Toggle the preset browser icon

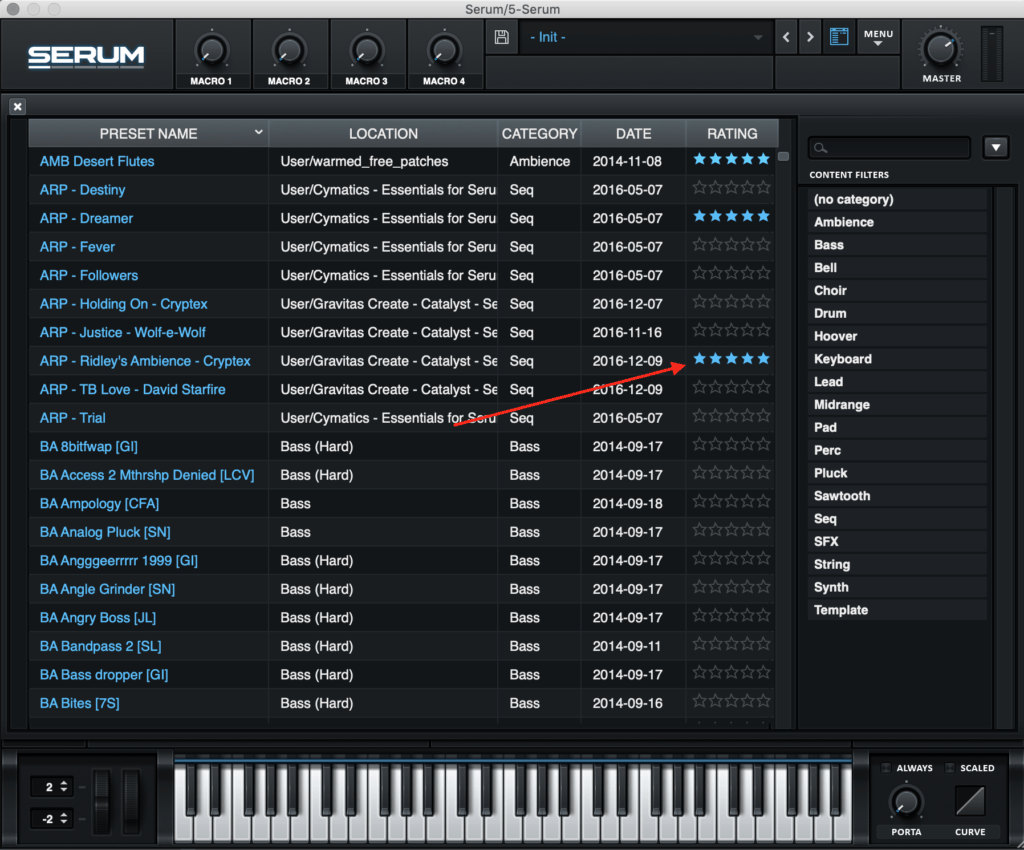839,37
